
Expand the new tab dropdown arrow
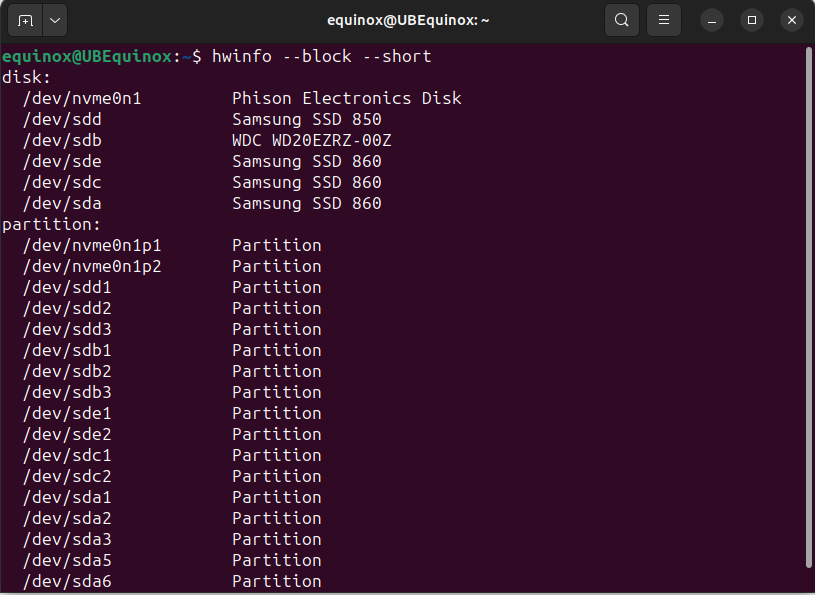coord(55,20)
